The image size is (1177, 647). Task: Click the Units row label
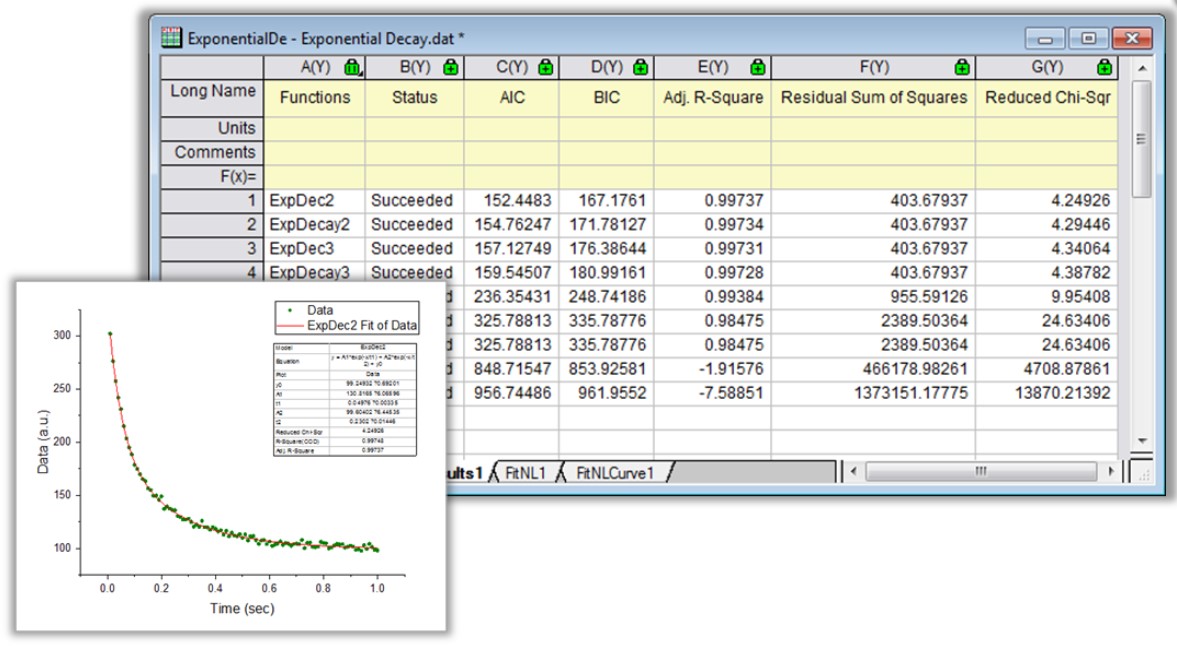212,128
